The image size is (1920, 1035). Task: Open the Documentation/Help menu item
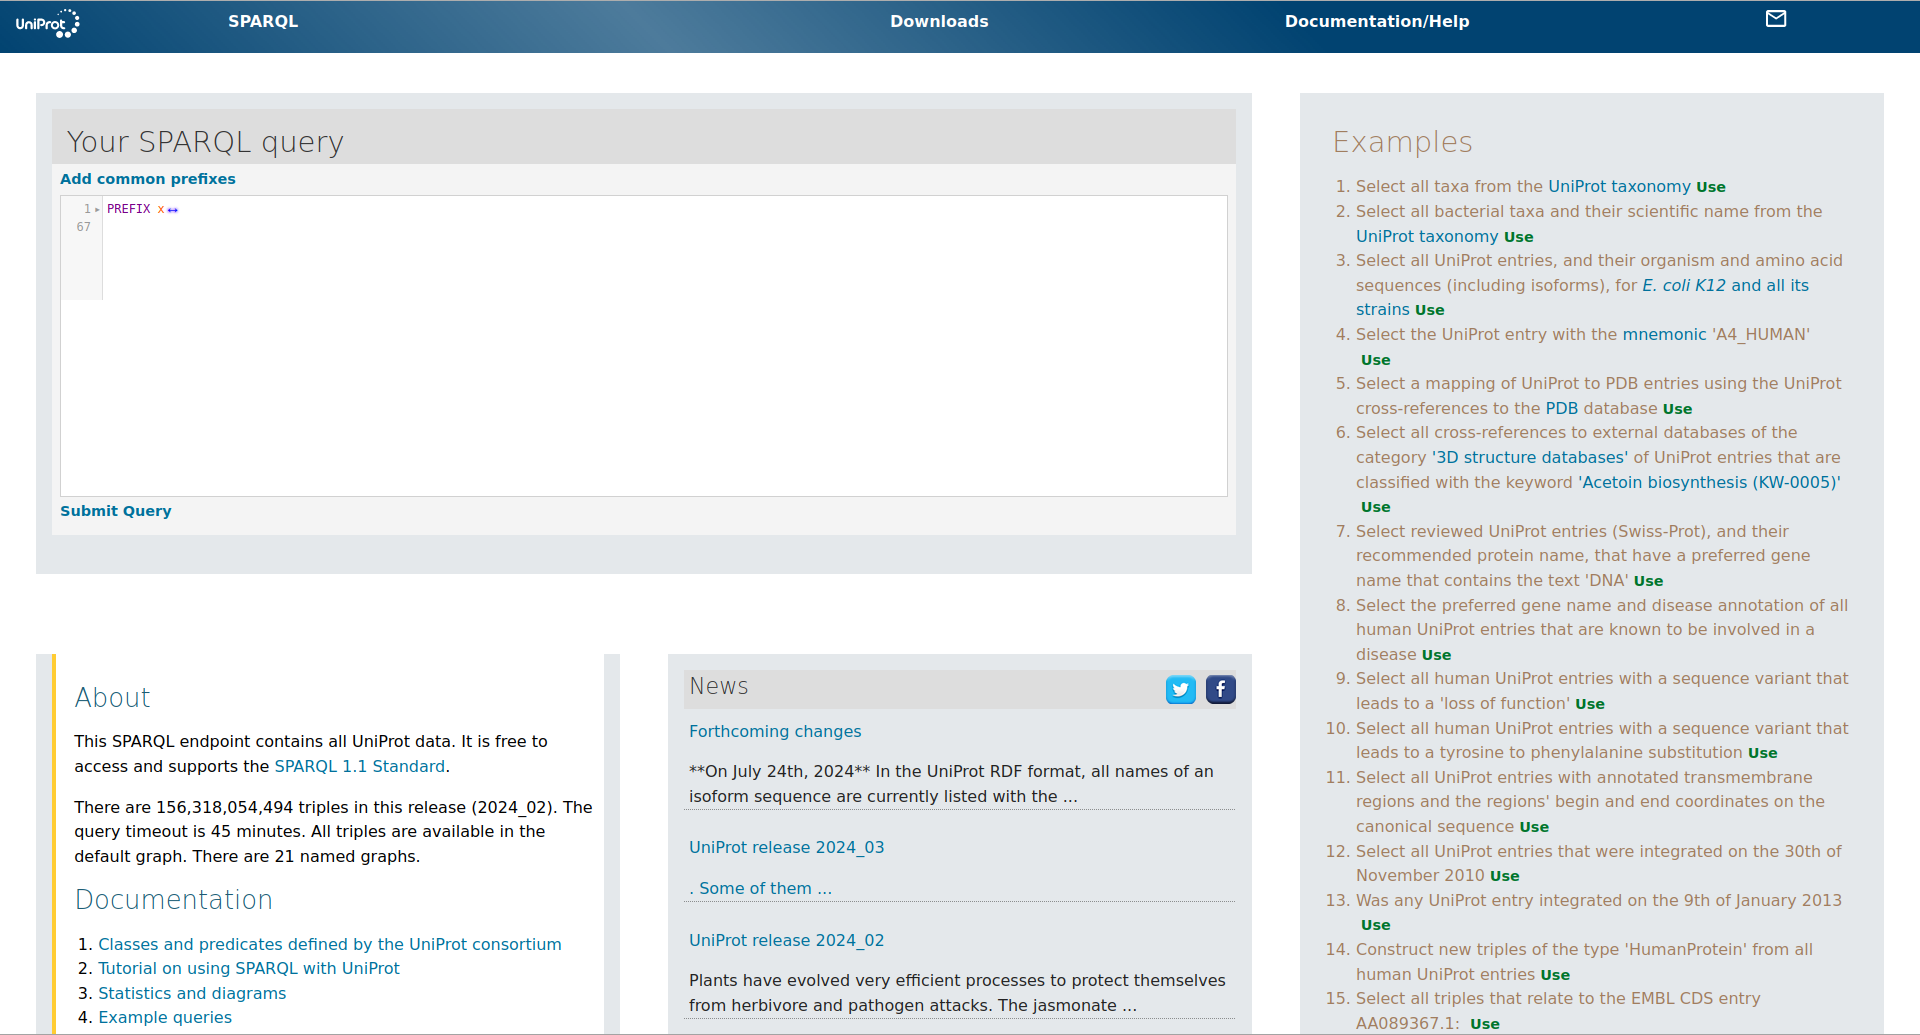1377,21
